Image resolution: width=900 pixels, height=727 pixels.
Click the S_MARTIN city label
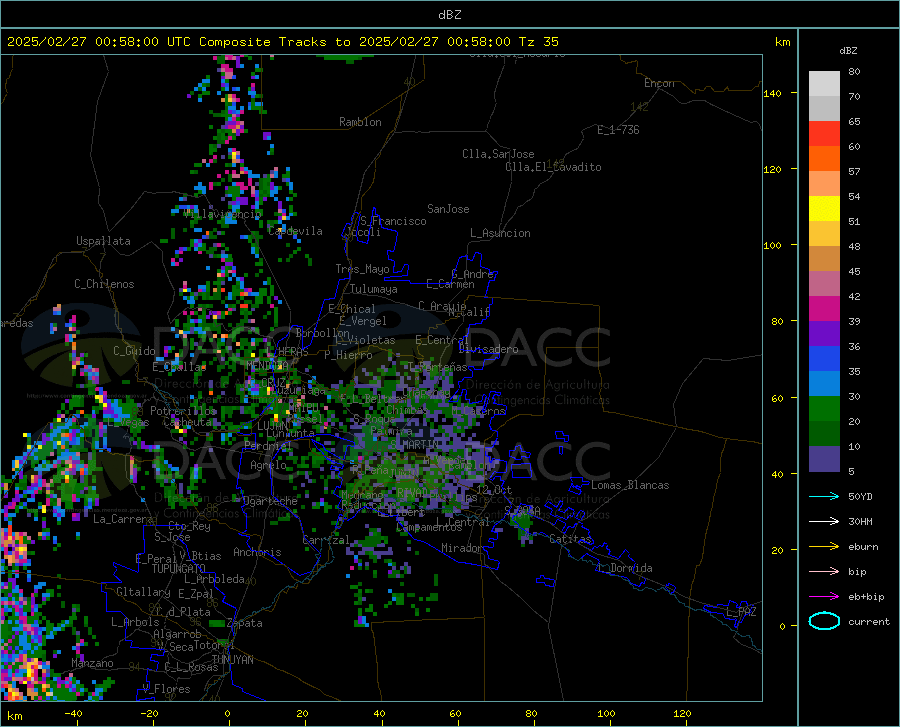coord(413,444)
